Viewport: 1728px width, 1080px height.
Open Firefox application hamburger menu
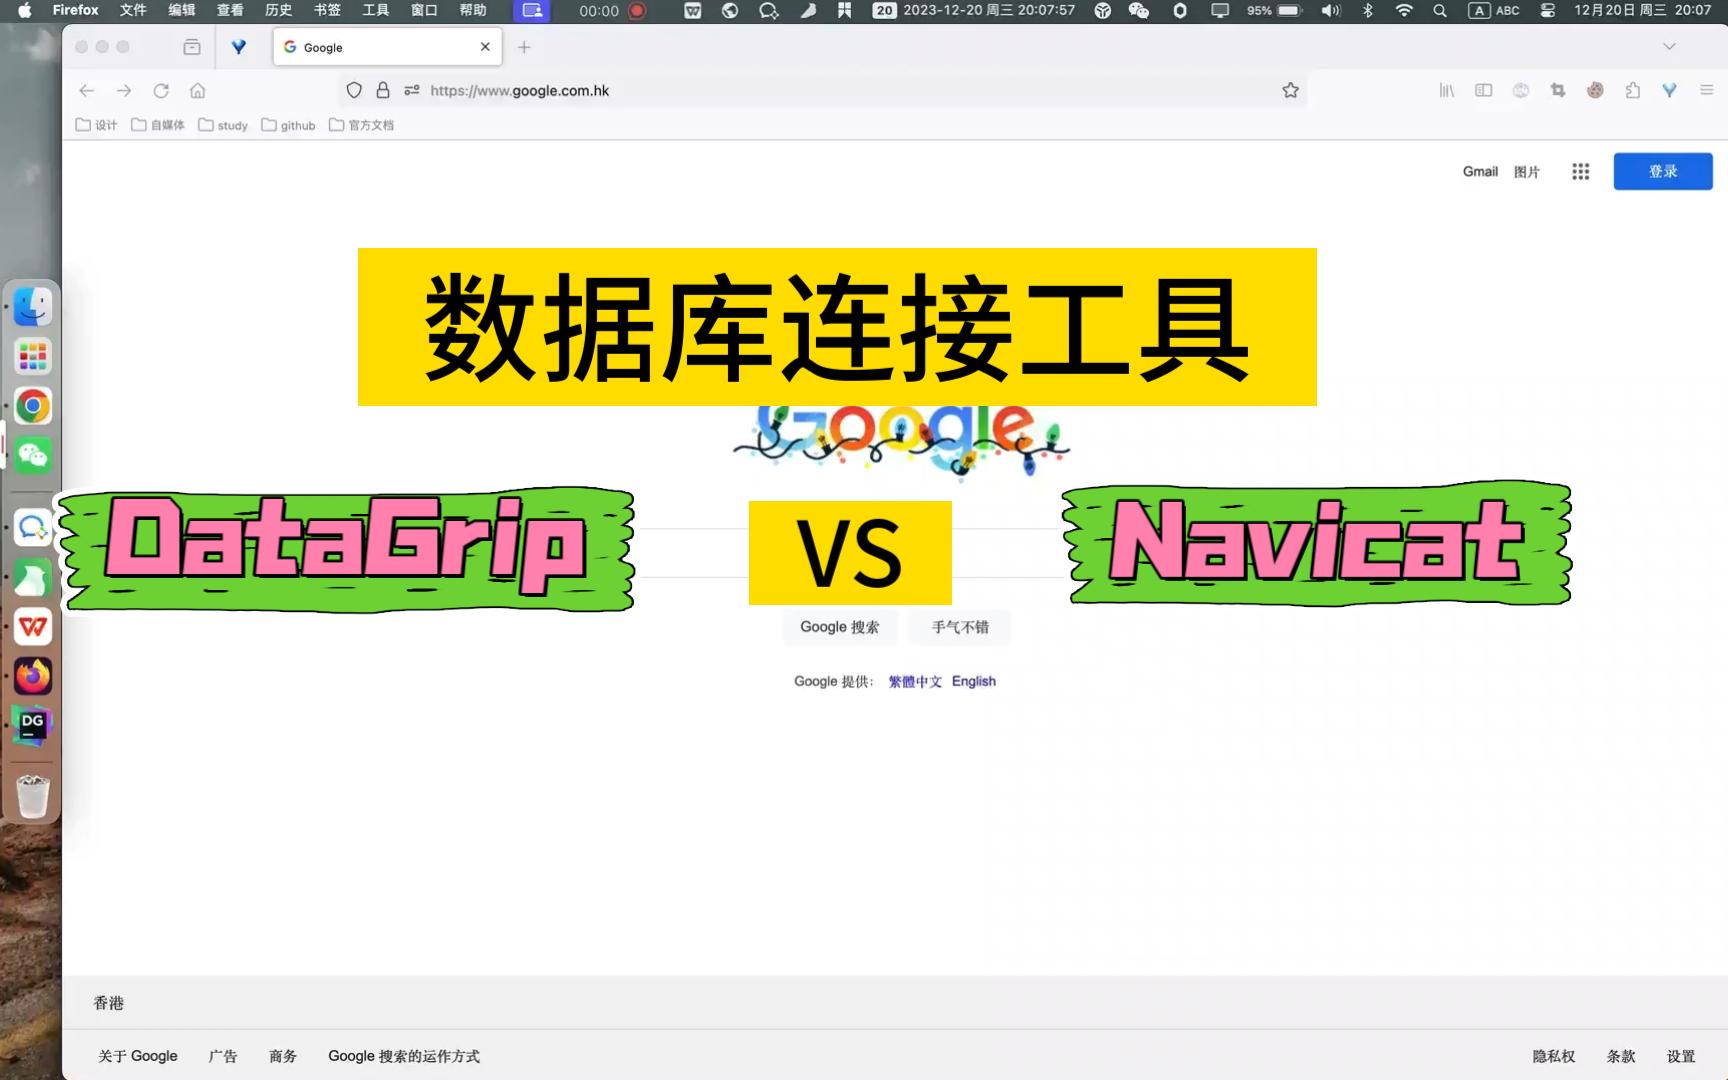(x=1707, y=91)
